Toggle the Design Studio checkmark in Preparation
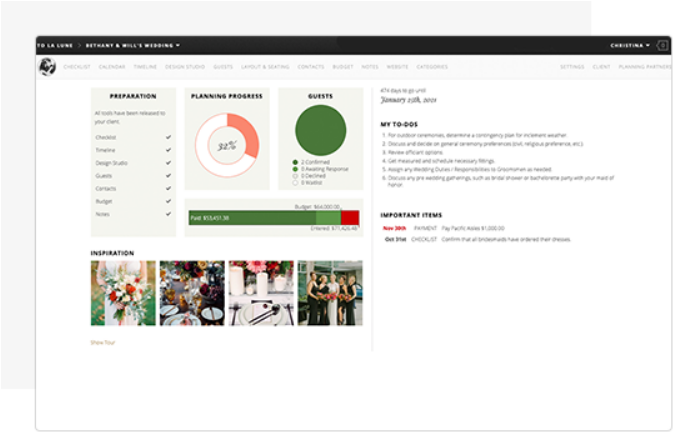674x434 pixels. coord(168,163)
